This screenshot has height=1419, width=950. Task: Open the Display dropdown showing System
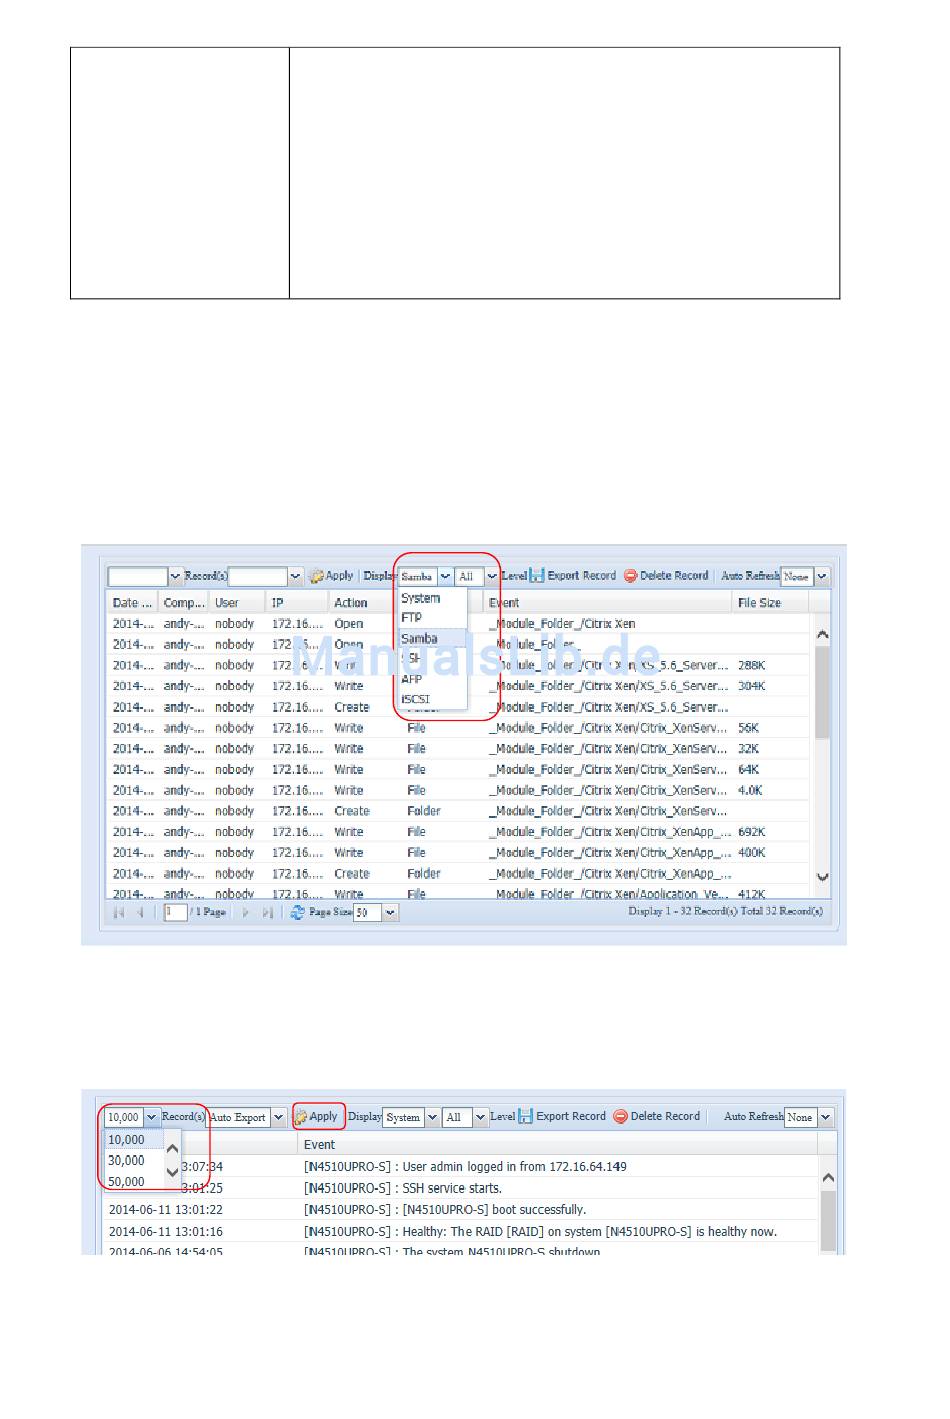click(x=433, y=1117)
